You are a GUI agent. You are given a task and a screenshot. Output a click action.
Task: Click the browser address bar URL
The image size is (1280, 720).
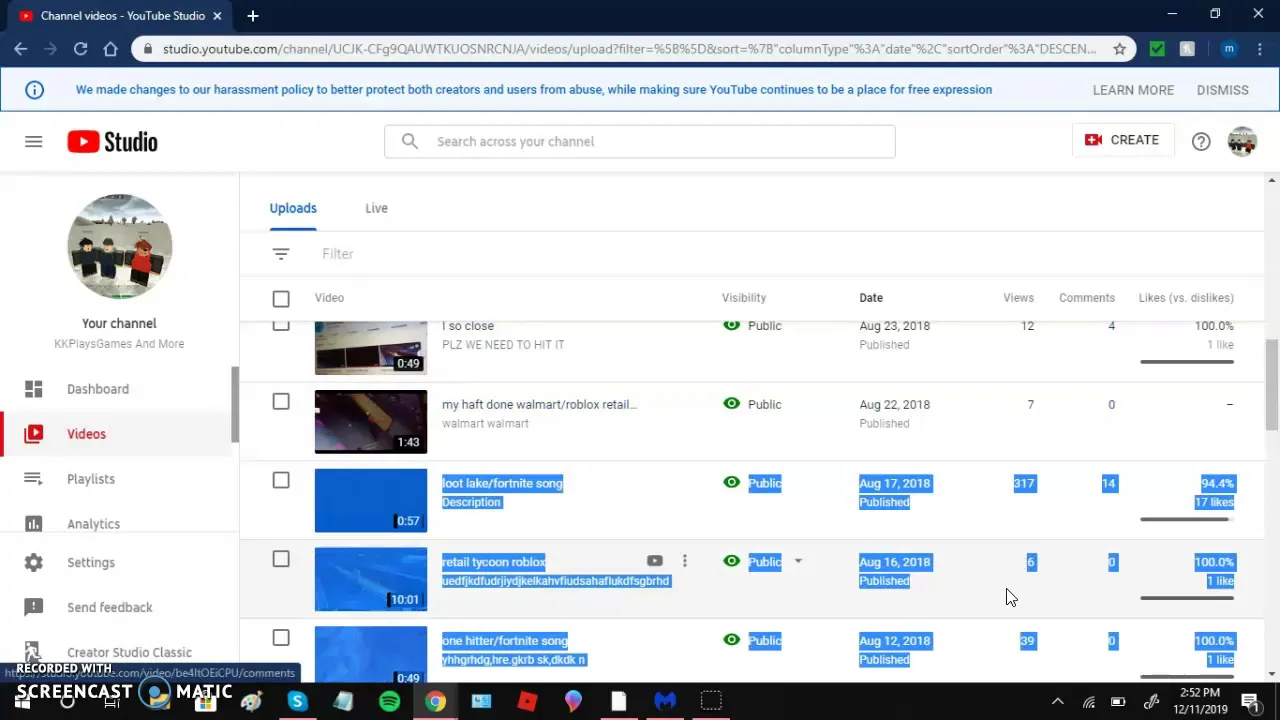click(x=629, y=48)
